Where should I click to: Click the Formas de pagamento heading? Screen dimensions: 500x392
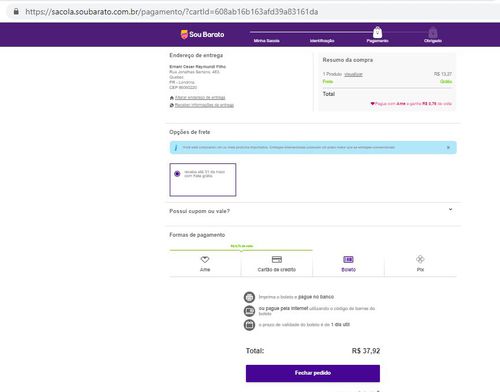coord(197,235)
